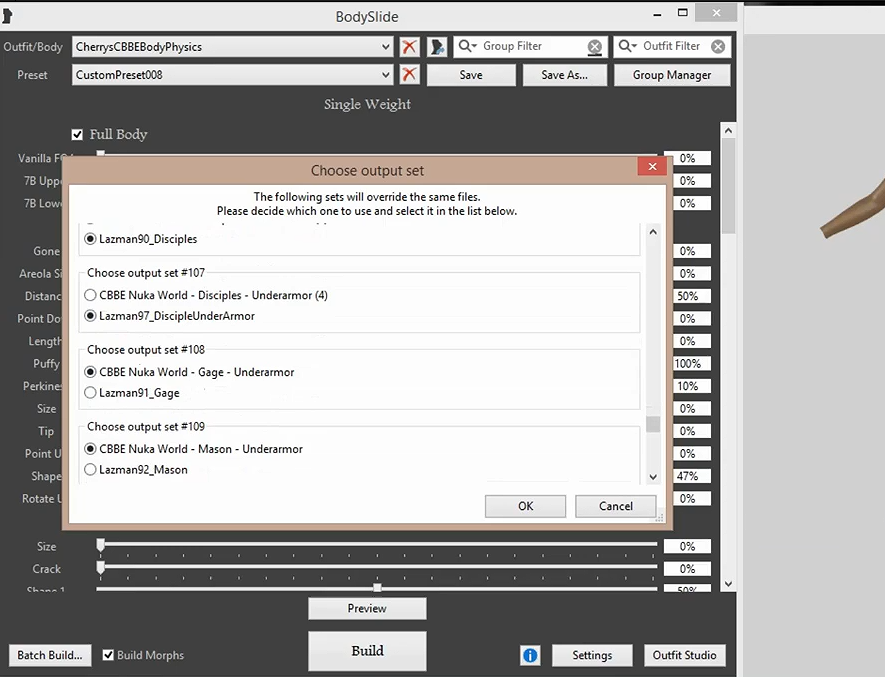
Task: Clear the Outfit Filter search field
Action: click(x=718, y=47)
